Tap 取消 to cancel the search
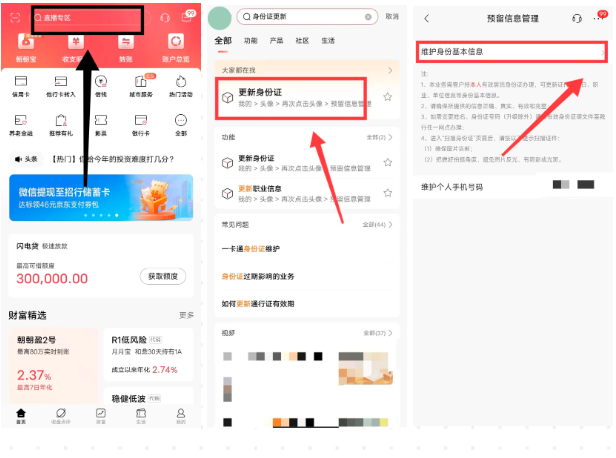 coord(392,16)
